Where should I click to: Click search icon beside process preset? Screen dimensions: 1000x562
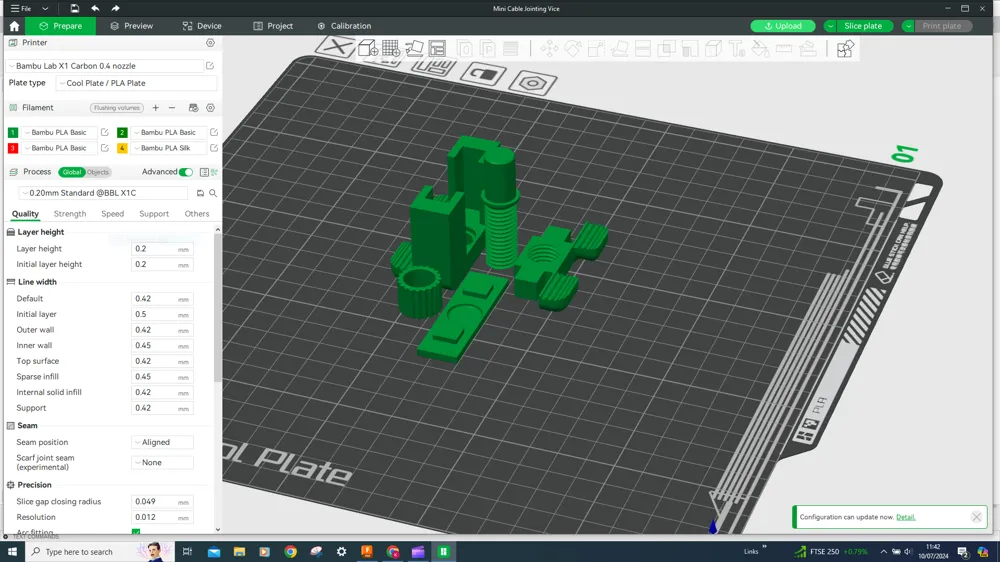(213, 193)
